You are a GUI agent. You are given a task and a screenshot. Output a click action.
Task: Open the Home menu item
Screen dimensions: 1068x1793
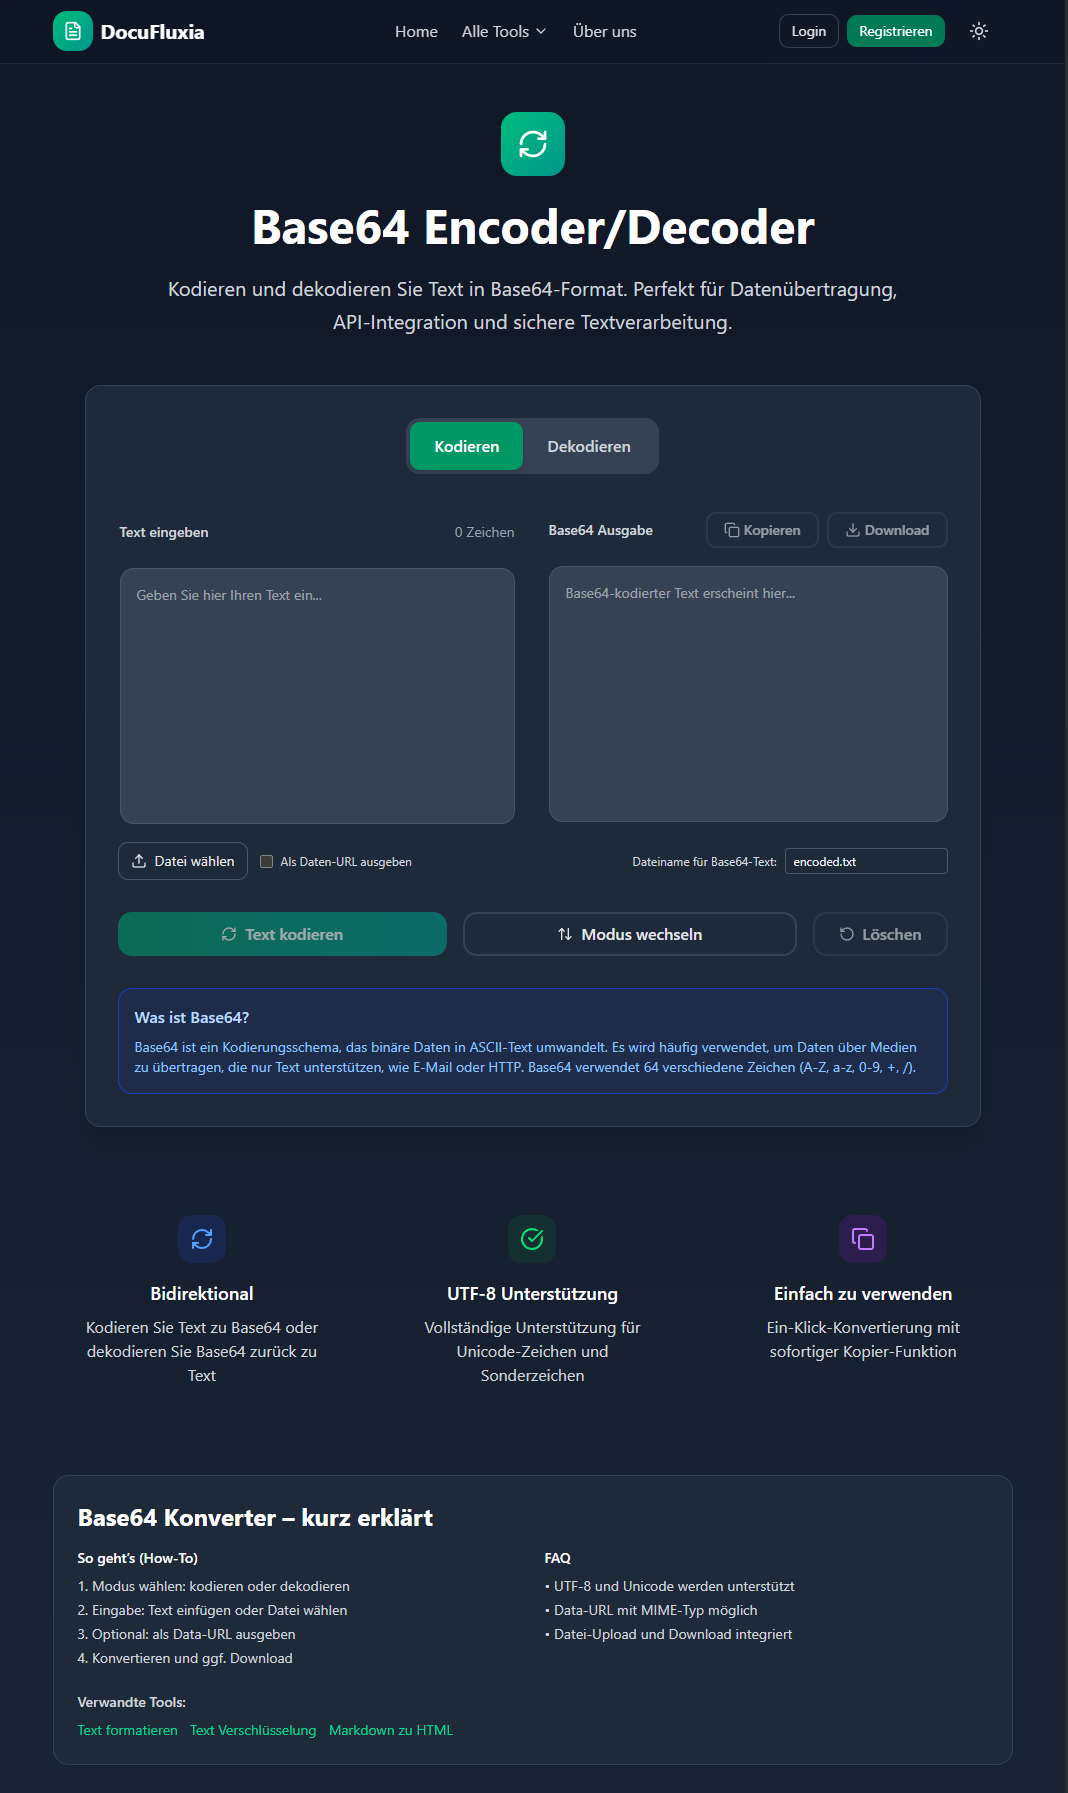pos(416,31)
